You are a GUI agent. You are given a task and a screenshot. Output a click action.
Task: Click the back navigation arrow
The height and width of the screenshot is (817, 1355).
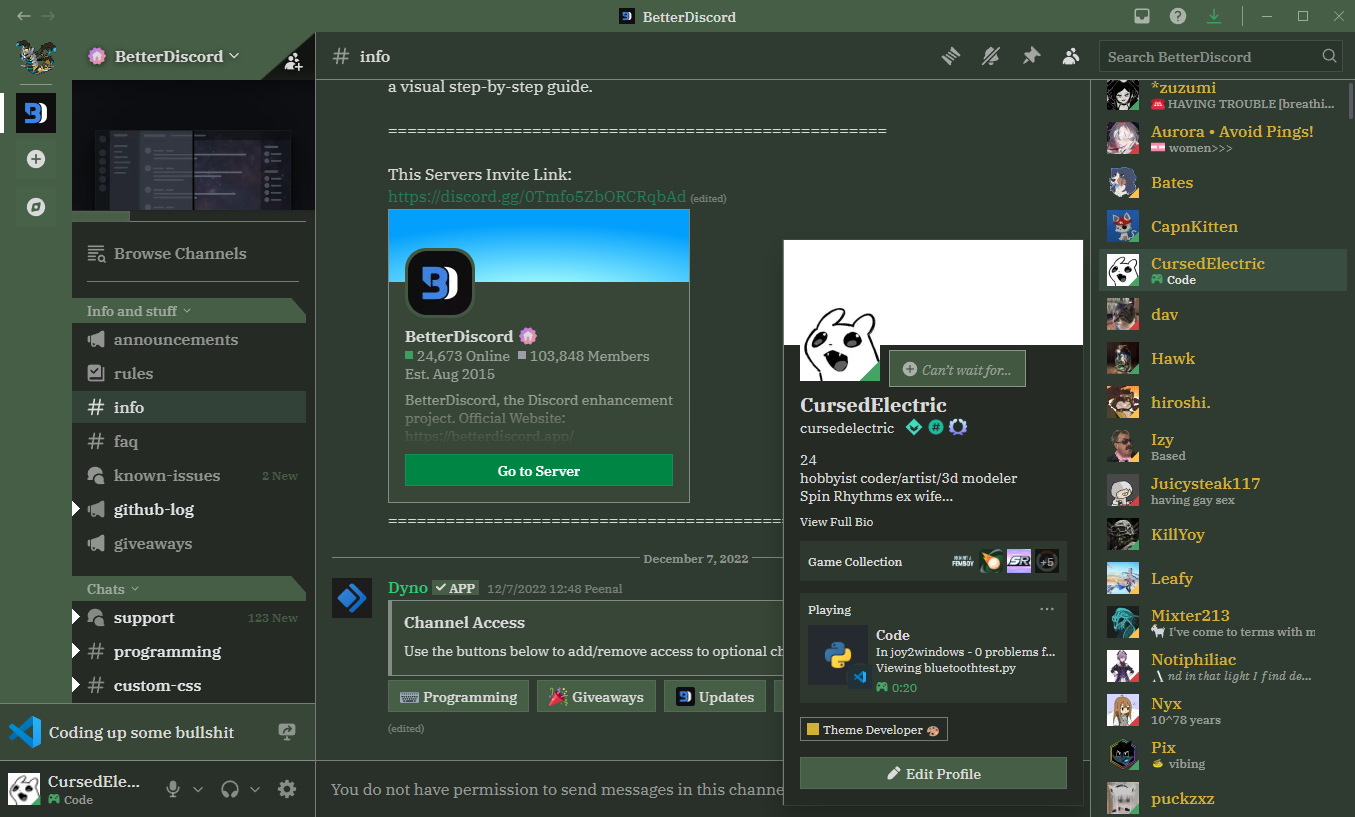(x=23, y=16)
